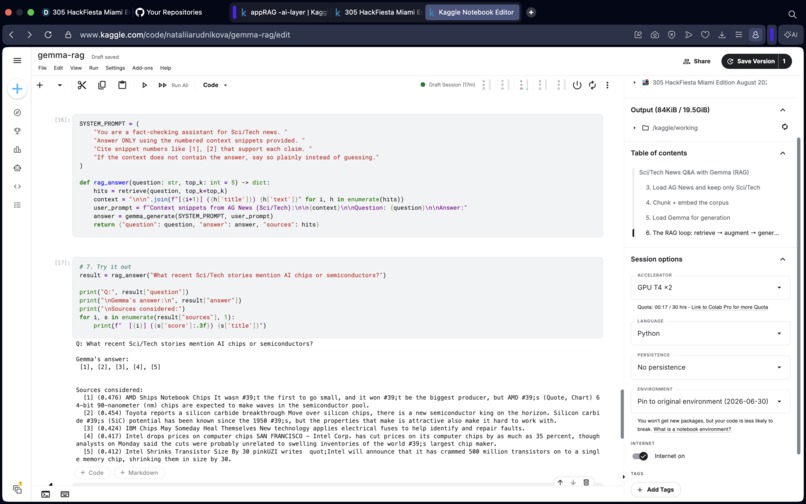806x504 pixels.
Task: Click the + Code button below output
Action: coord(92,473)
